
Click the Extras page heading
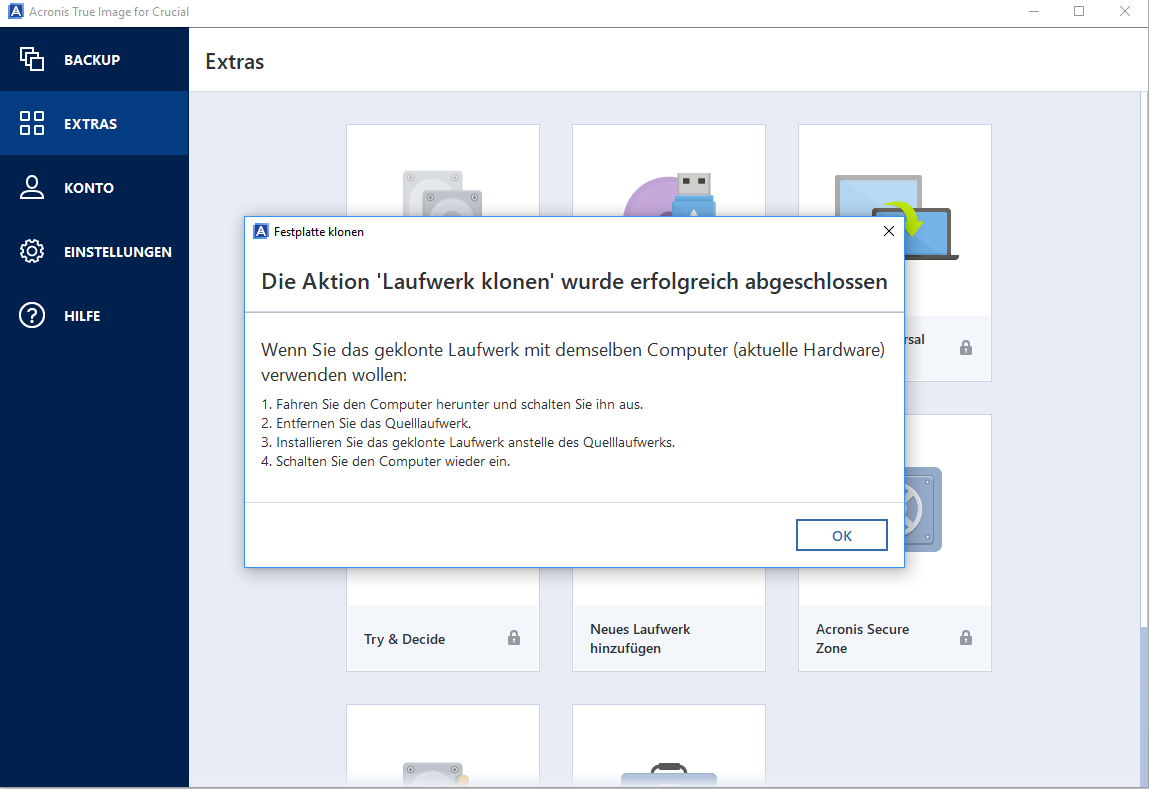click(x=234, y=62)
